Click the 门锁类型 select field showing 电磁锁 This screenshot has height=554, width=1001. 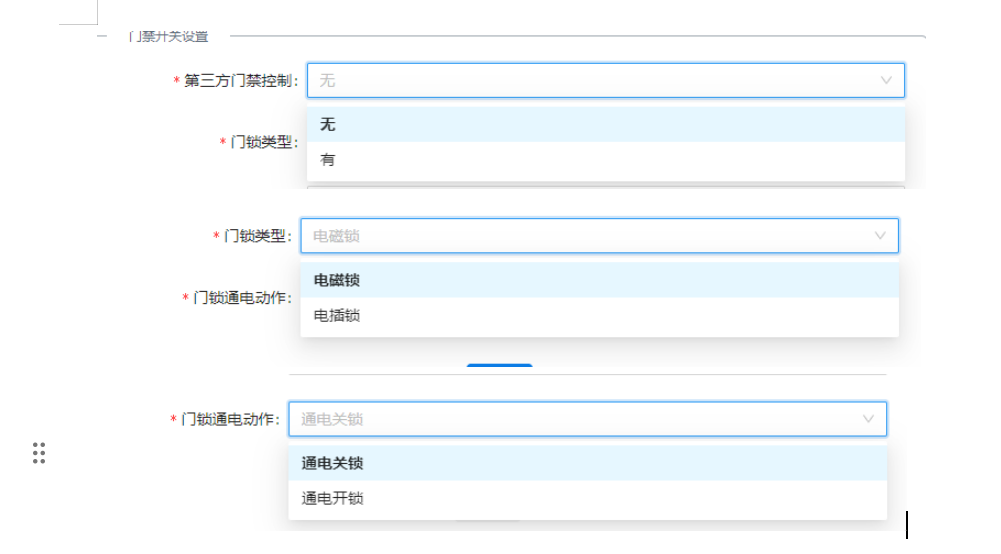[585, 236]
